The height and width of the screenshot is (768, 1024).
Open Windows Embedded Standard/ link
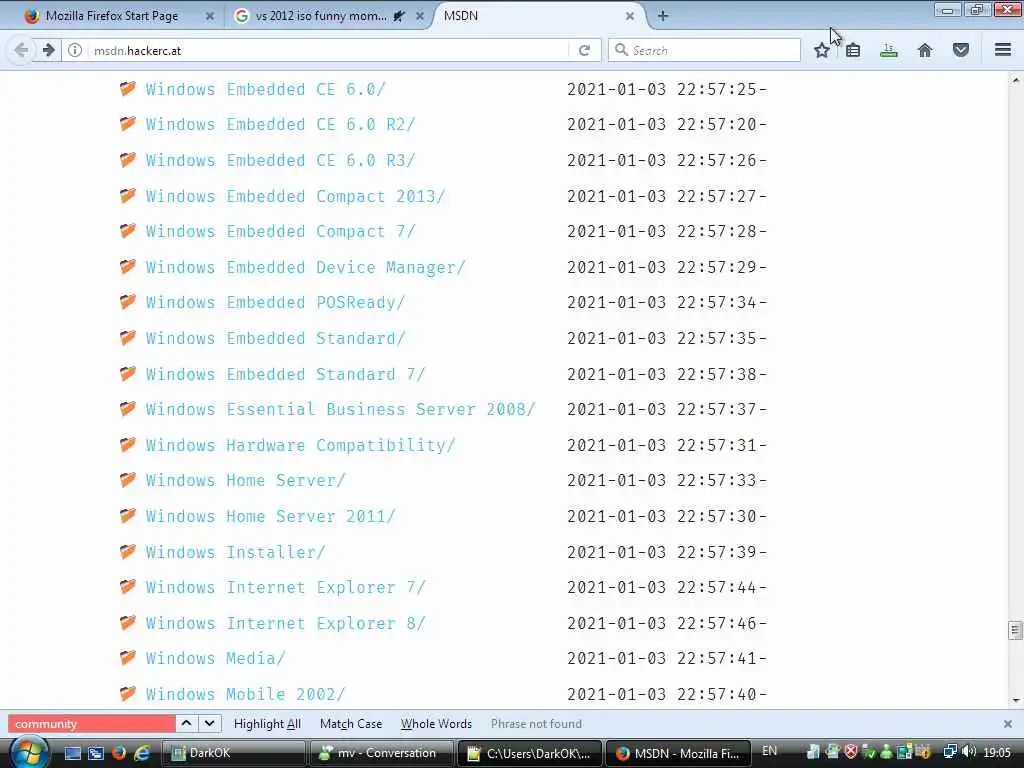pyautogui.click(x=275, y=339)
